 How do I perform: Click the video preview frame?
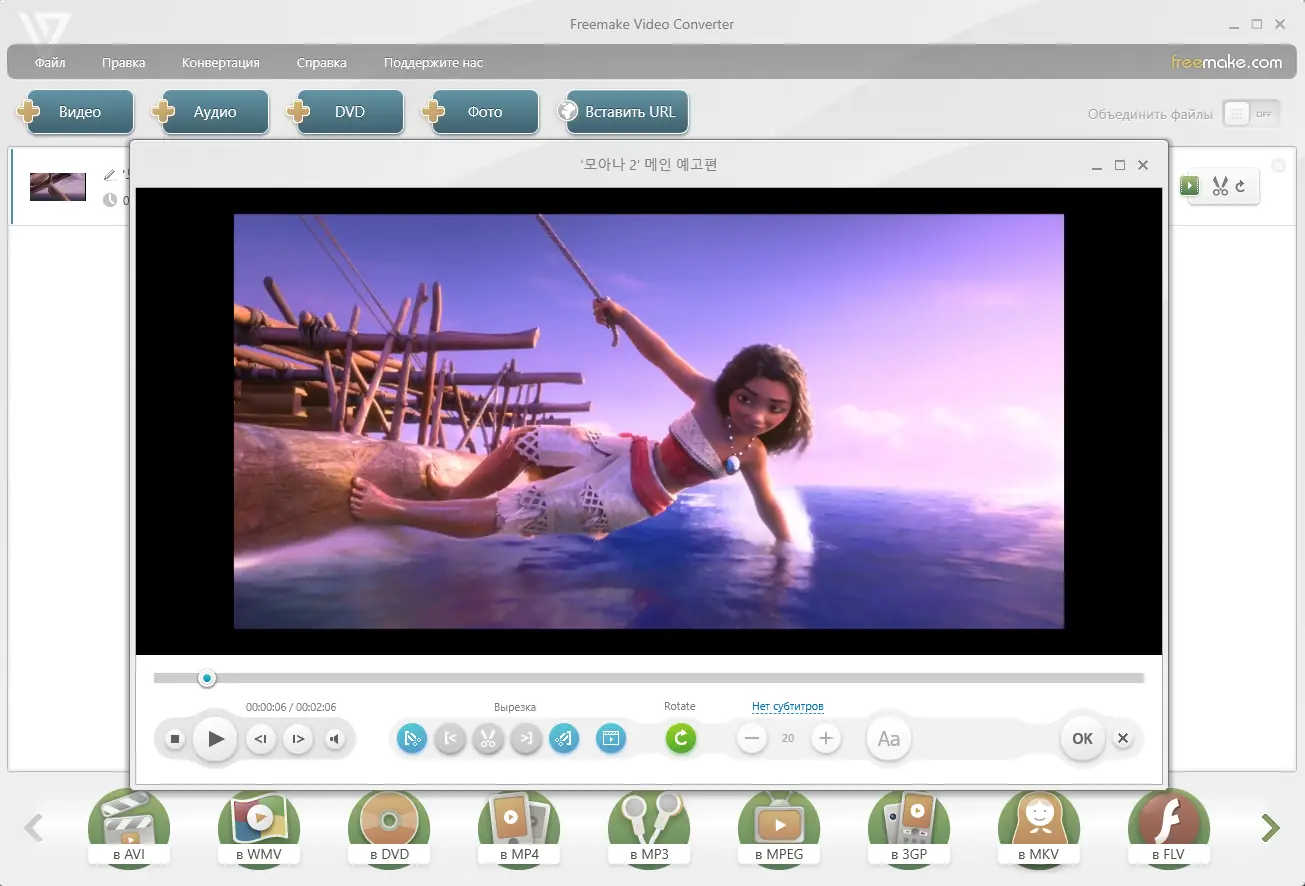click(x=649, y=421)
